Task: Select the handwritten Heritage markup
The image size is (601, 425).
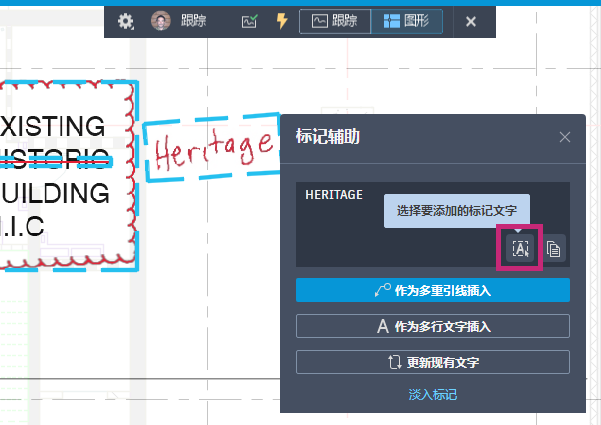Action: [211, 149]
